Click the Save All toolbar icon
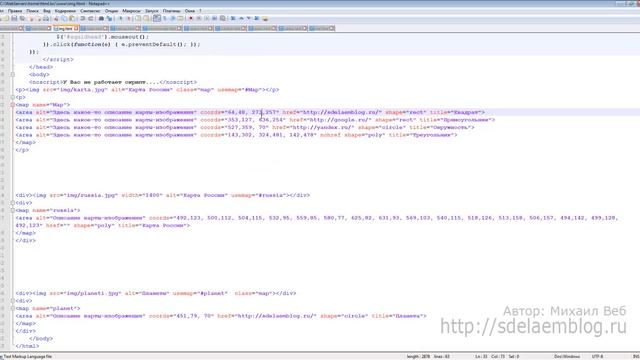 point(22,18)
